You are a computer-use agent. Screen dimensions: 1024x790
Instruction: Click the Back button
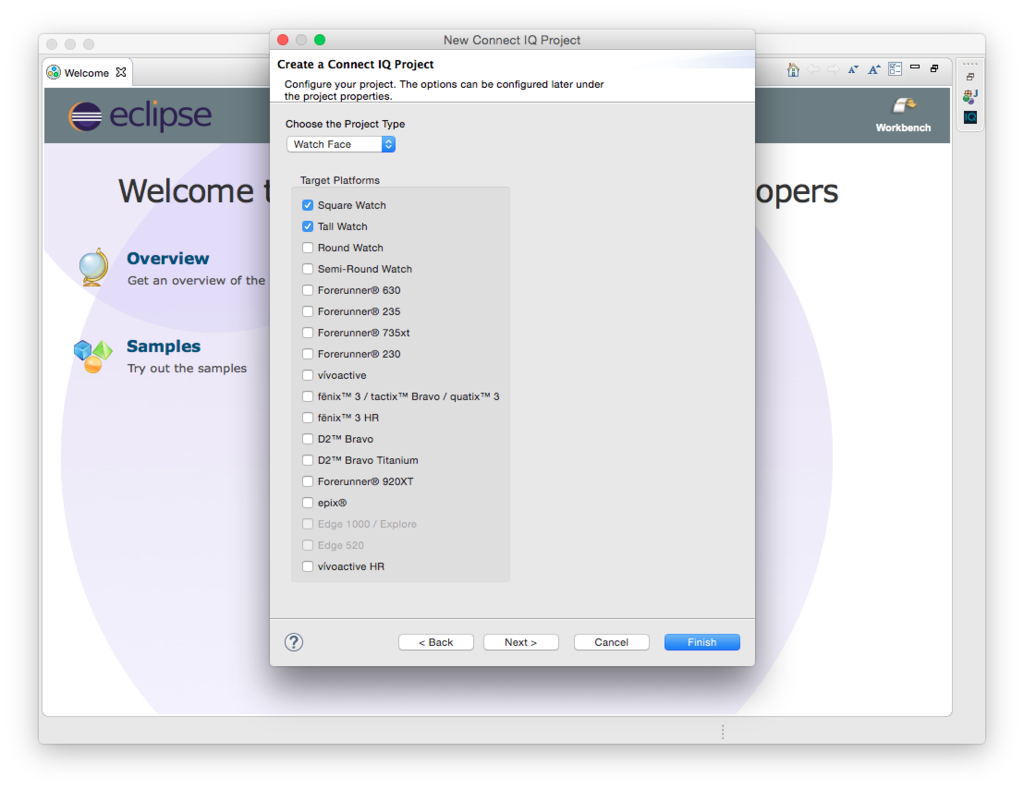pyautogui.click(x=436, y=642)
